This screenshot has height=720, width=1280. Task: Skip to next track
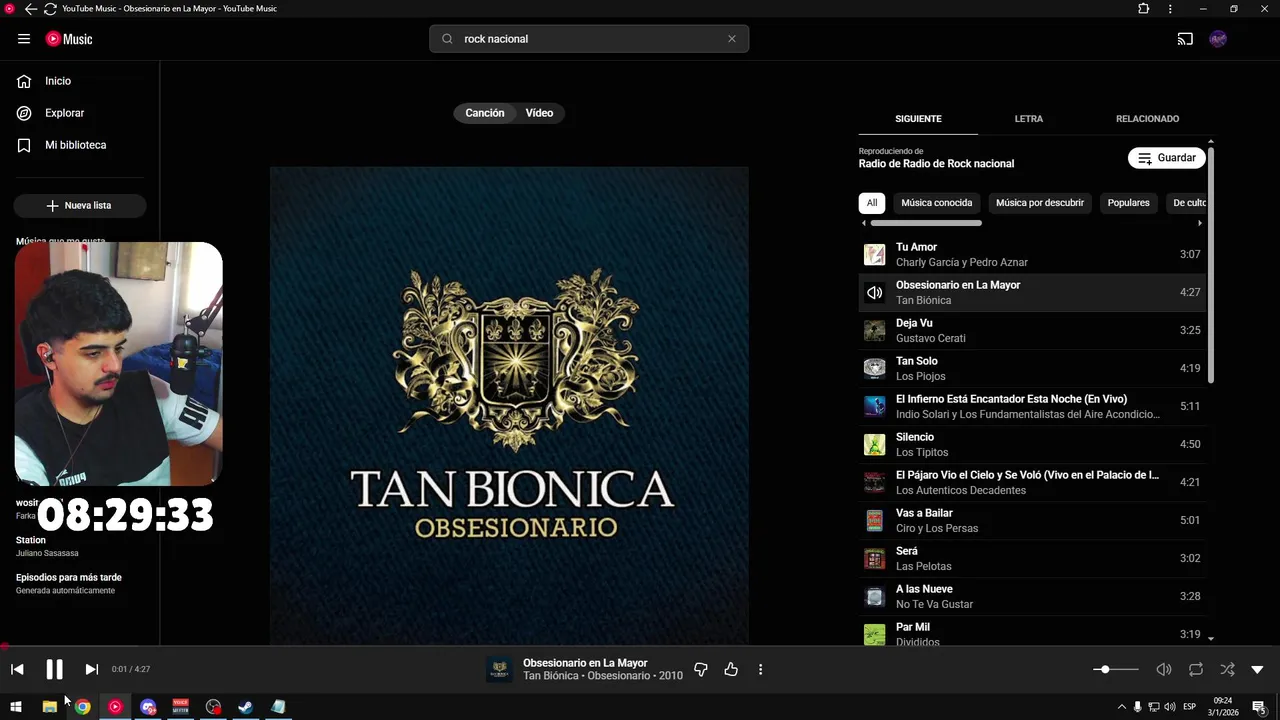[x=91, y=669]
